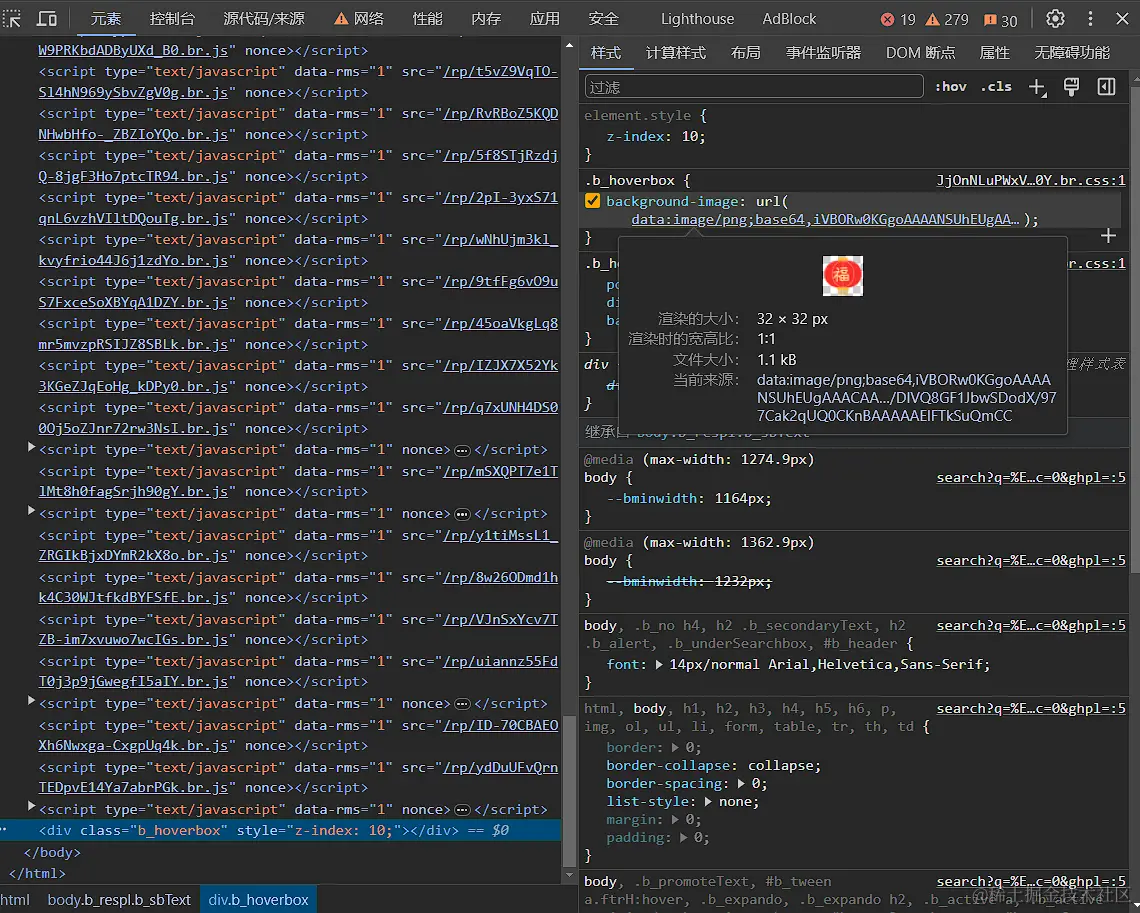Expand the border property triangle
This screenshot has width=1140, height=913.
(x=675, y=747)
